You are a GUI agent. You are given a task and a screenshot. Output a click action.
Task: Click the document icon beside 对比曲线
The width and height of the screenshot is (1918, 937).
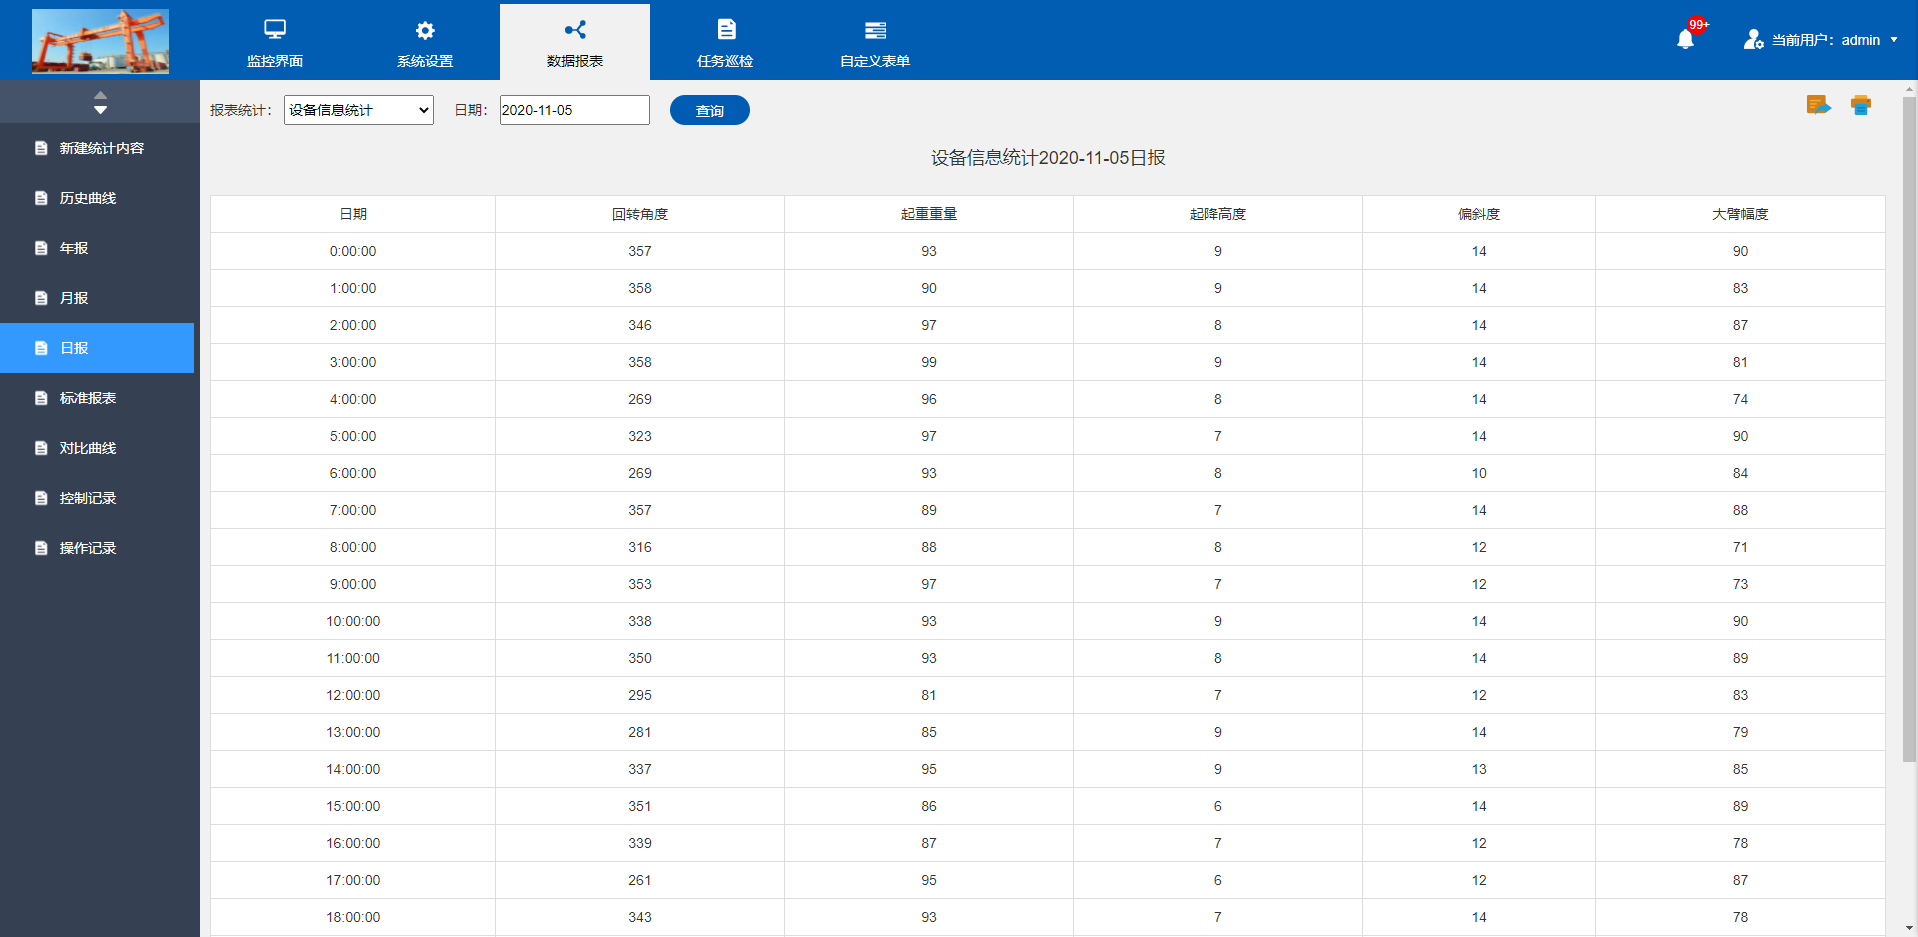click(41, 448)
